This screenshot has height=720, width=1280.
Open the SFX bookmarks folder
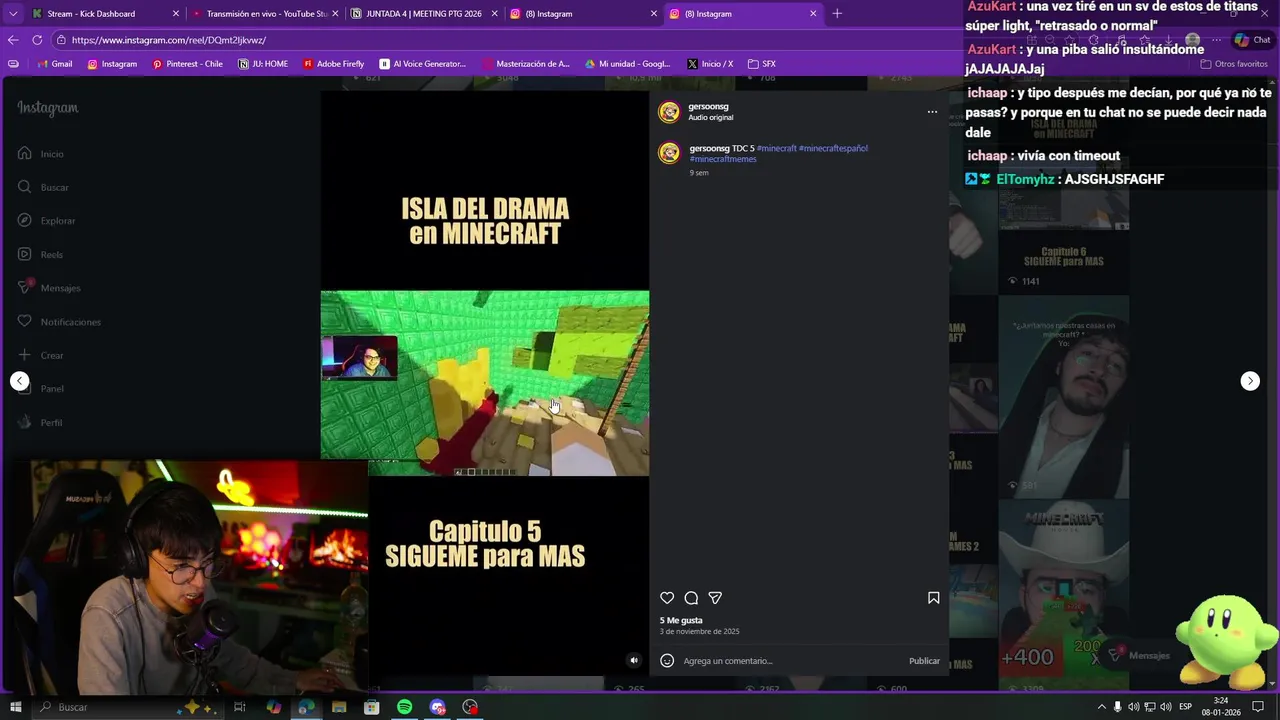[761, 64]
